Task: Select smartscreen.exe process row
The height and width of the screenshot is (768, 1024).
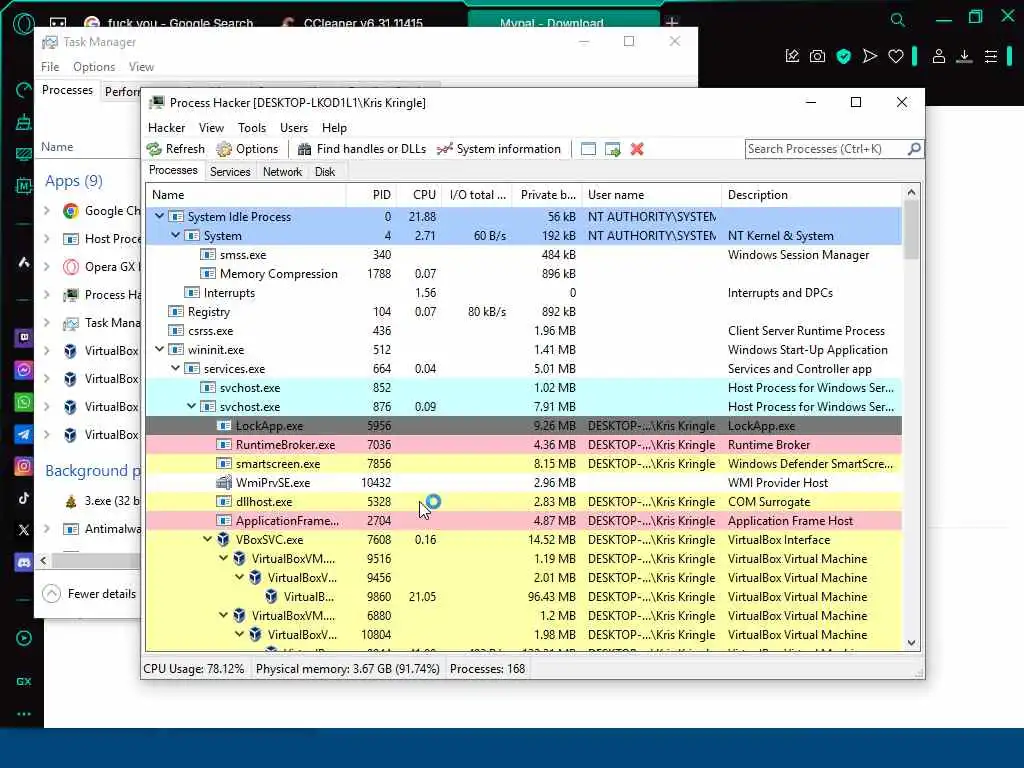Action: (x=524, y=464)
